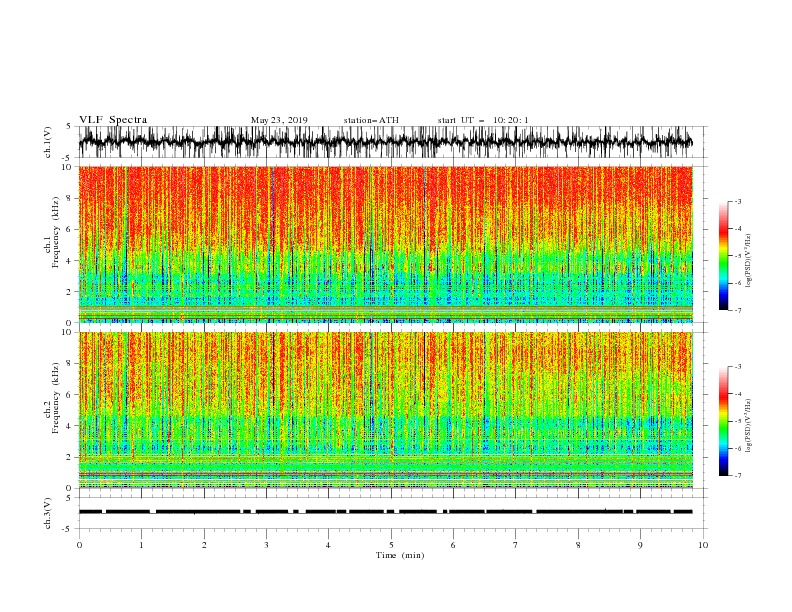This screenshot has height=612, width=792.
Task: Click ch.1 frequency tick label "8"
Action: tap(70, 198)
